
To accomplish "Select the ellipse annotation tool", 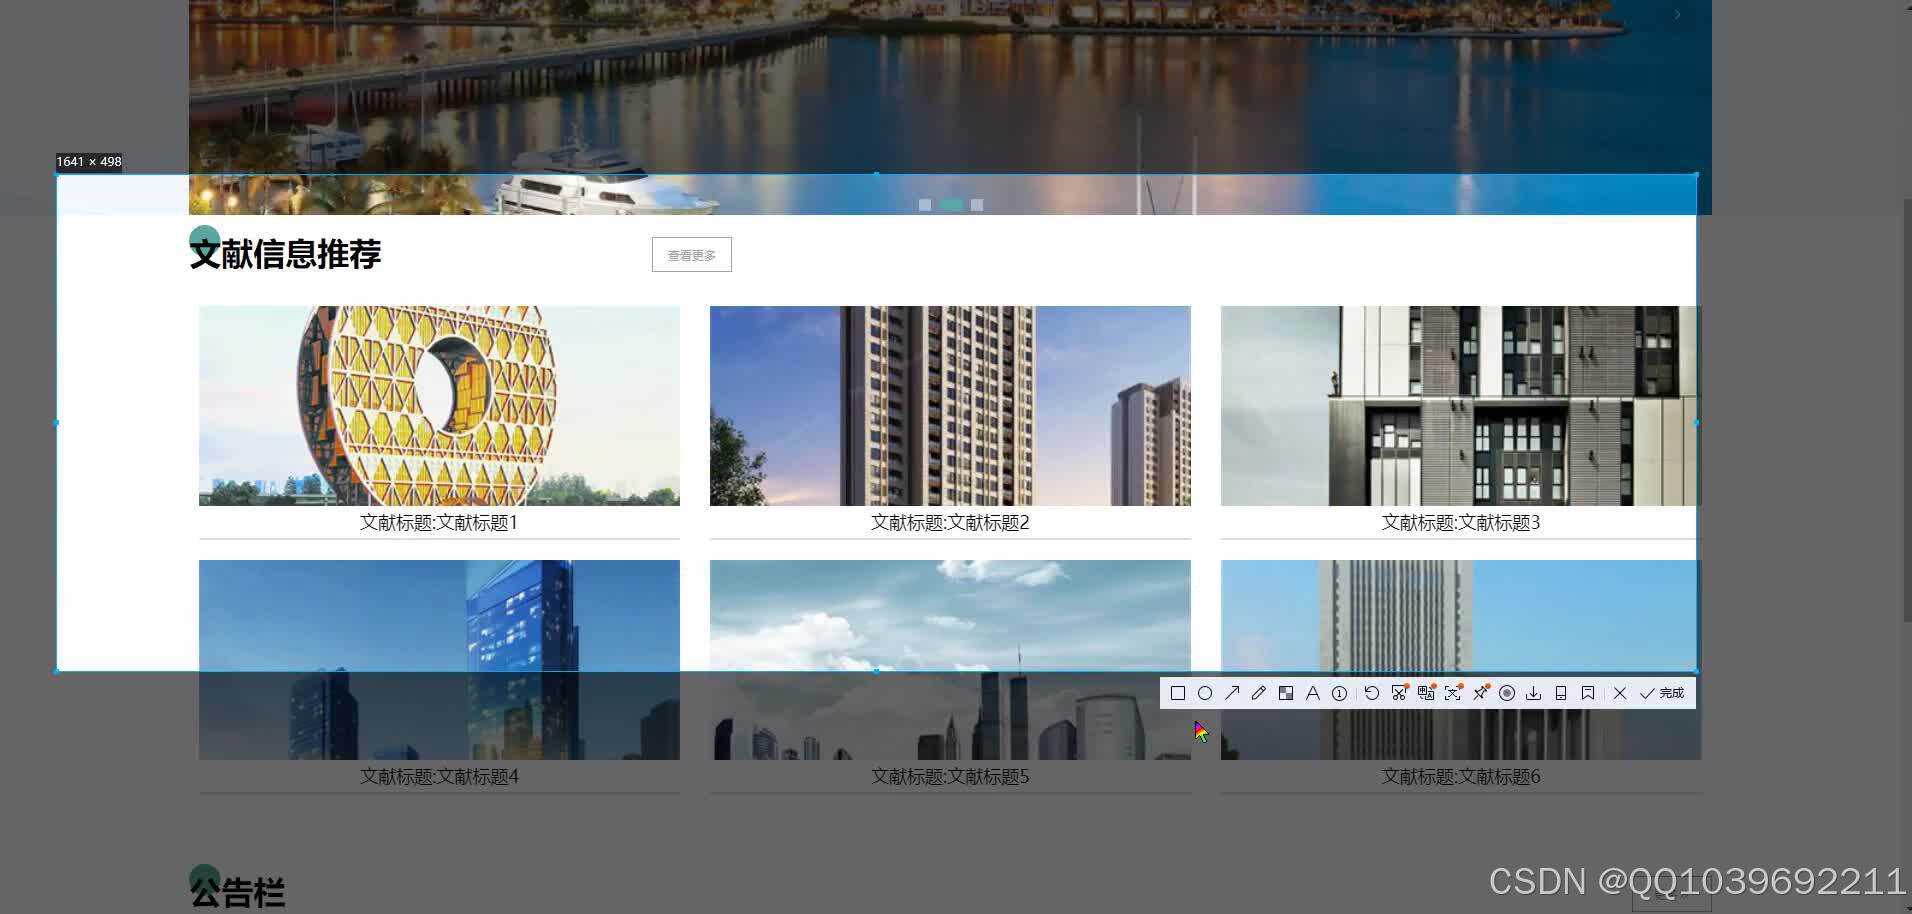I will coord(1205,693).
